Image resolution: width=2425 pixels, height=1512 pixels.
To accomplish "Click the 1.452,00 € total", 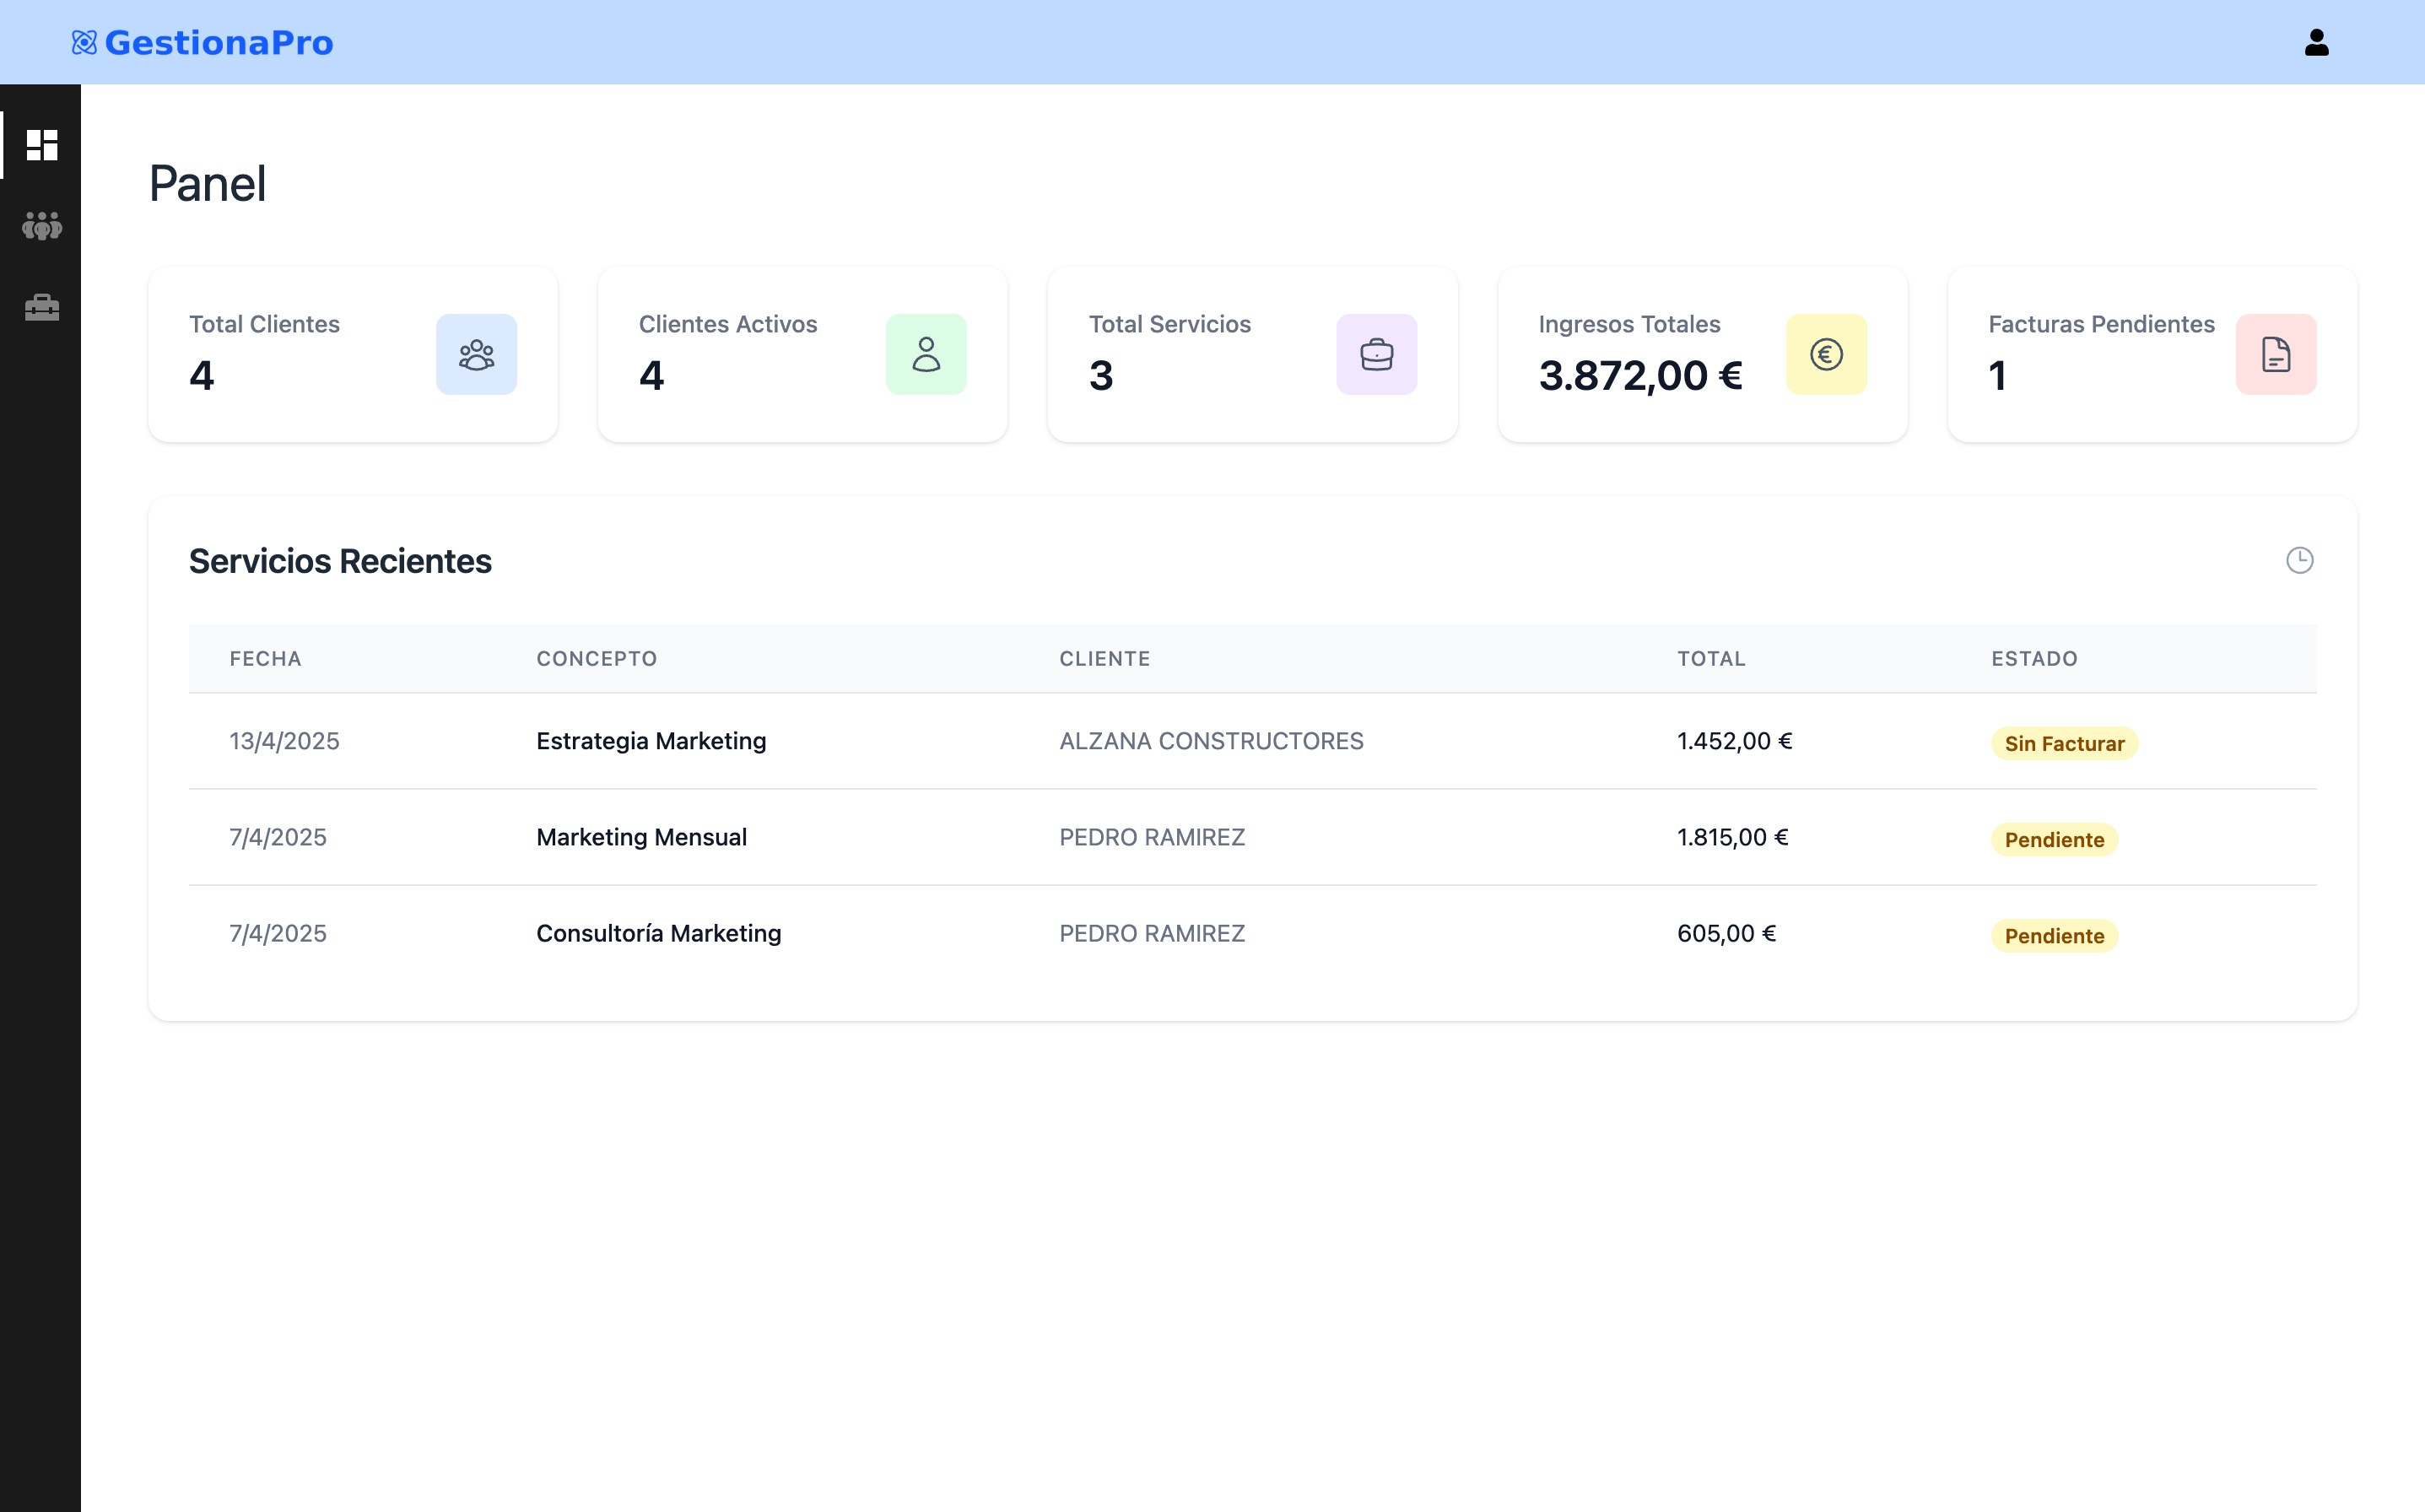I will tap(1734, 741).
